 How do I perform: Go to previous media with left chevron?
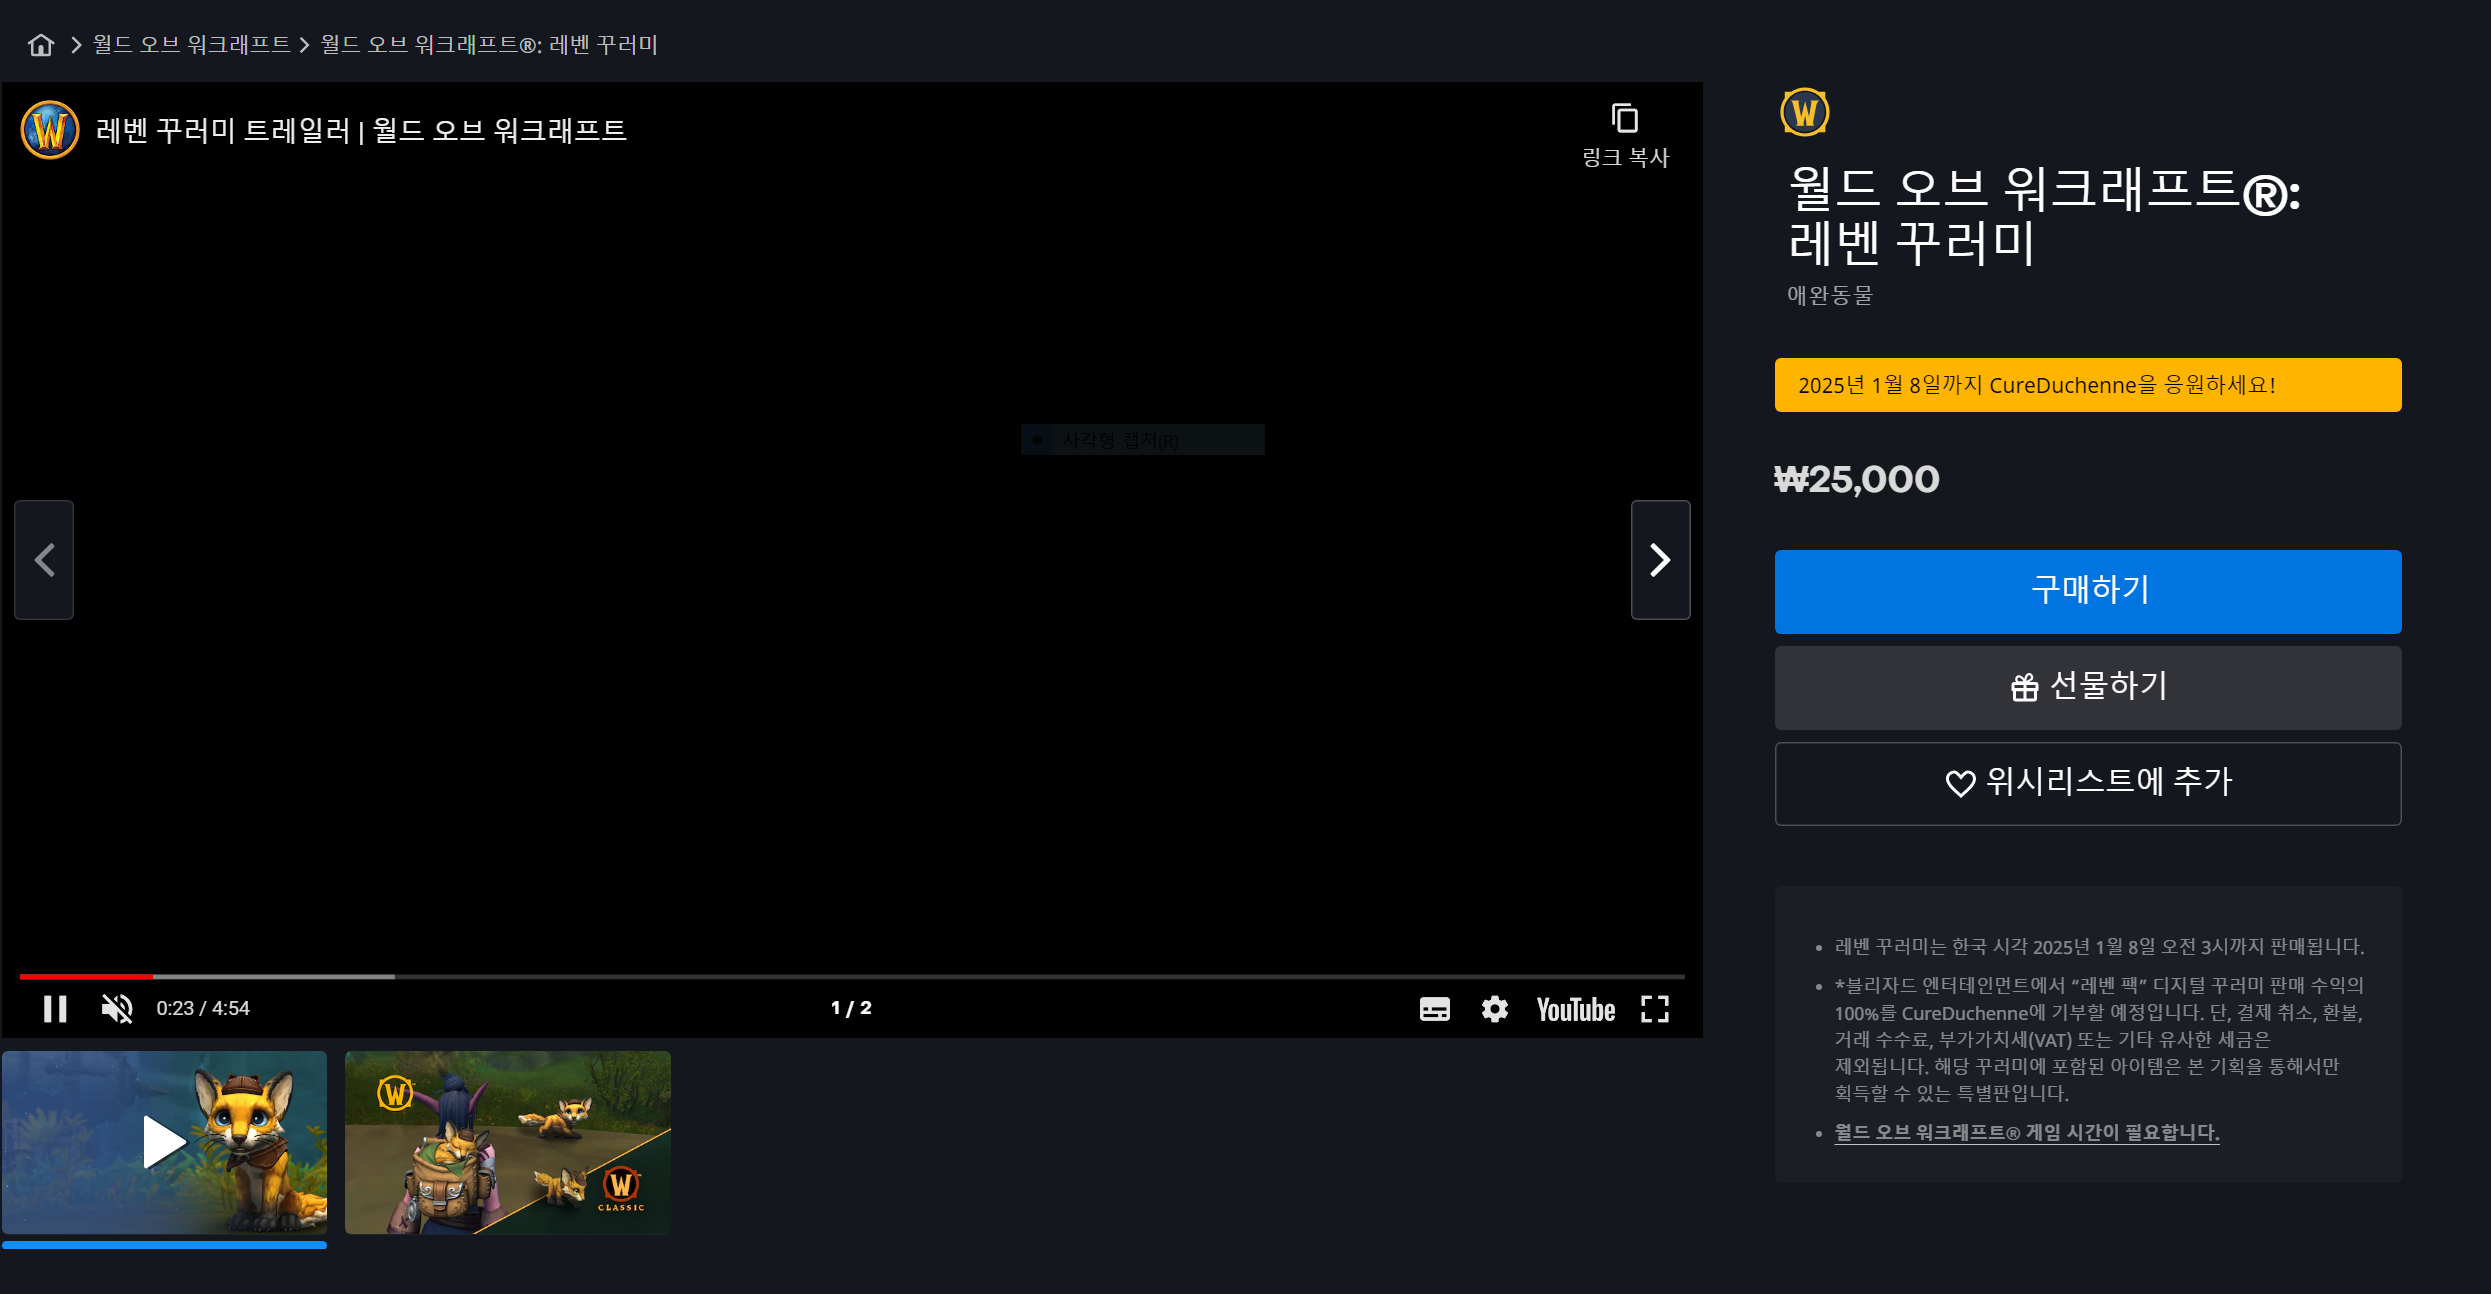(x=44, y=560)
